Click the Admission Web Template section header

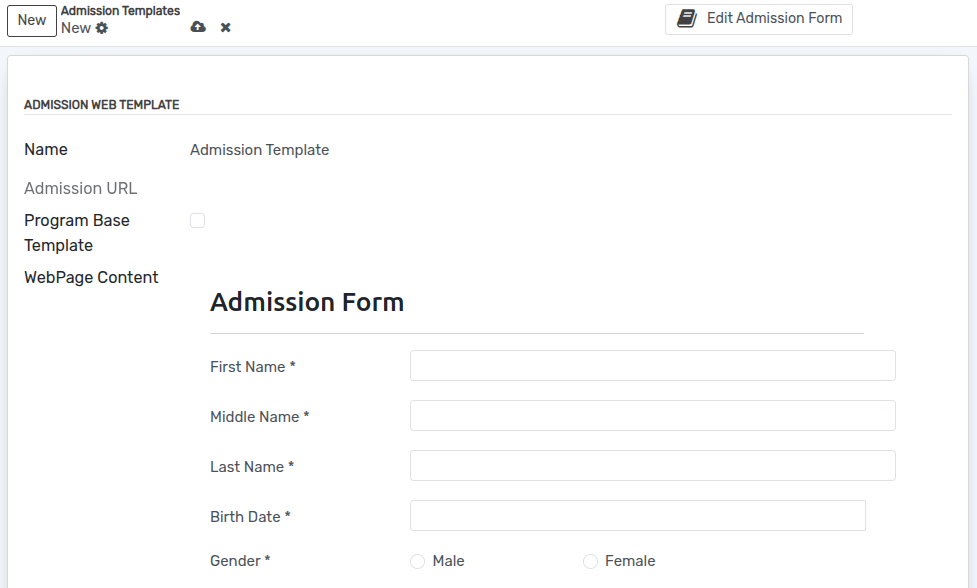(101, 104)
